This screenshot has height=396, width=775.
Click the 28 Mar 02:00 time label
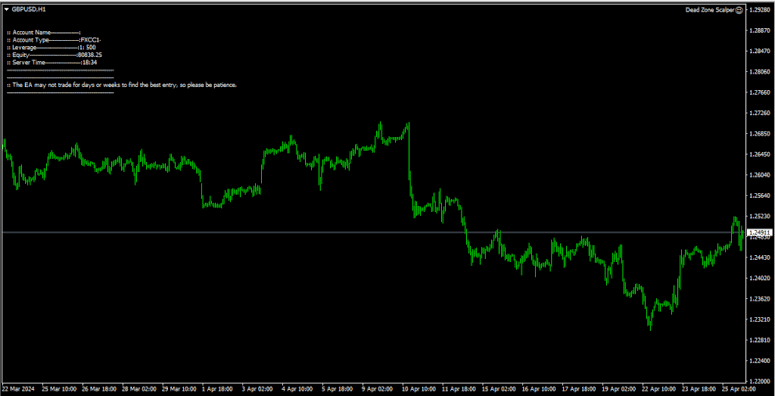click(x=139, y=389)
